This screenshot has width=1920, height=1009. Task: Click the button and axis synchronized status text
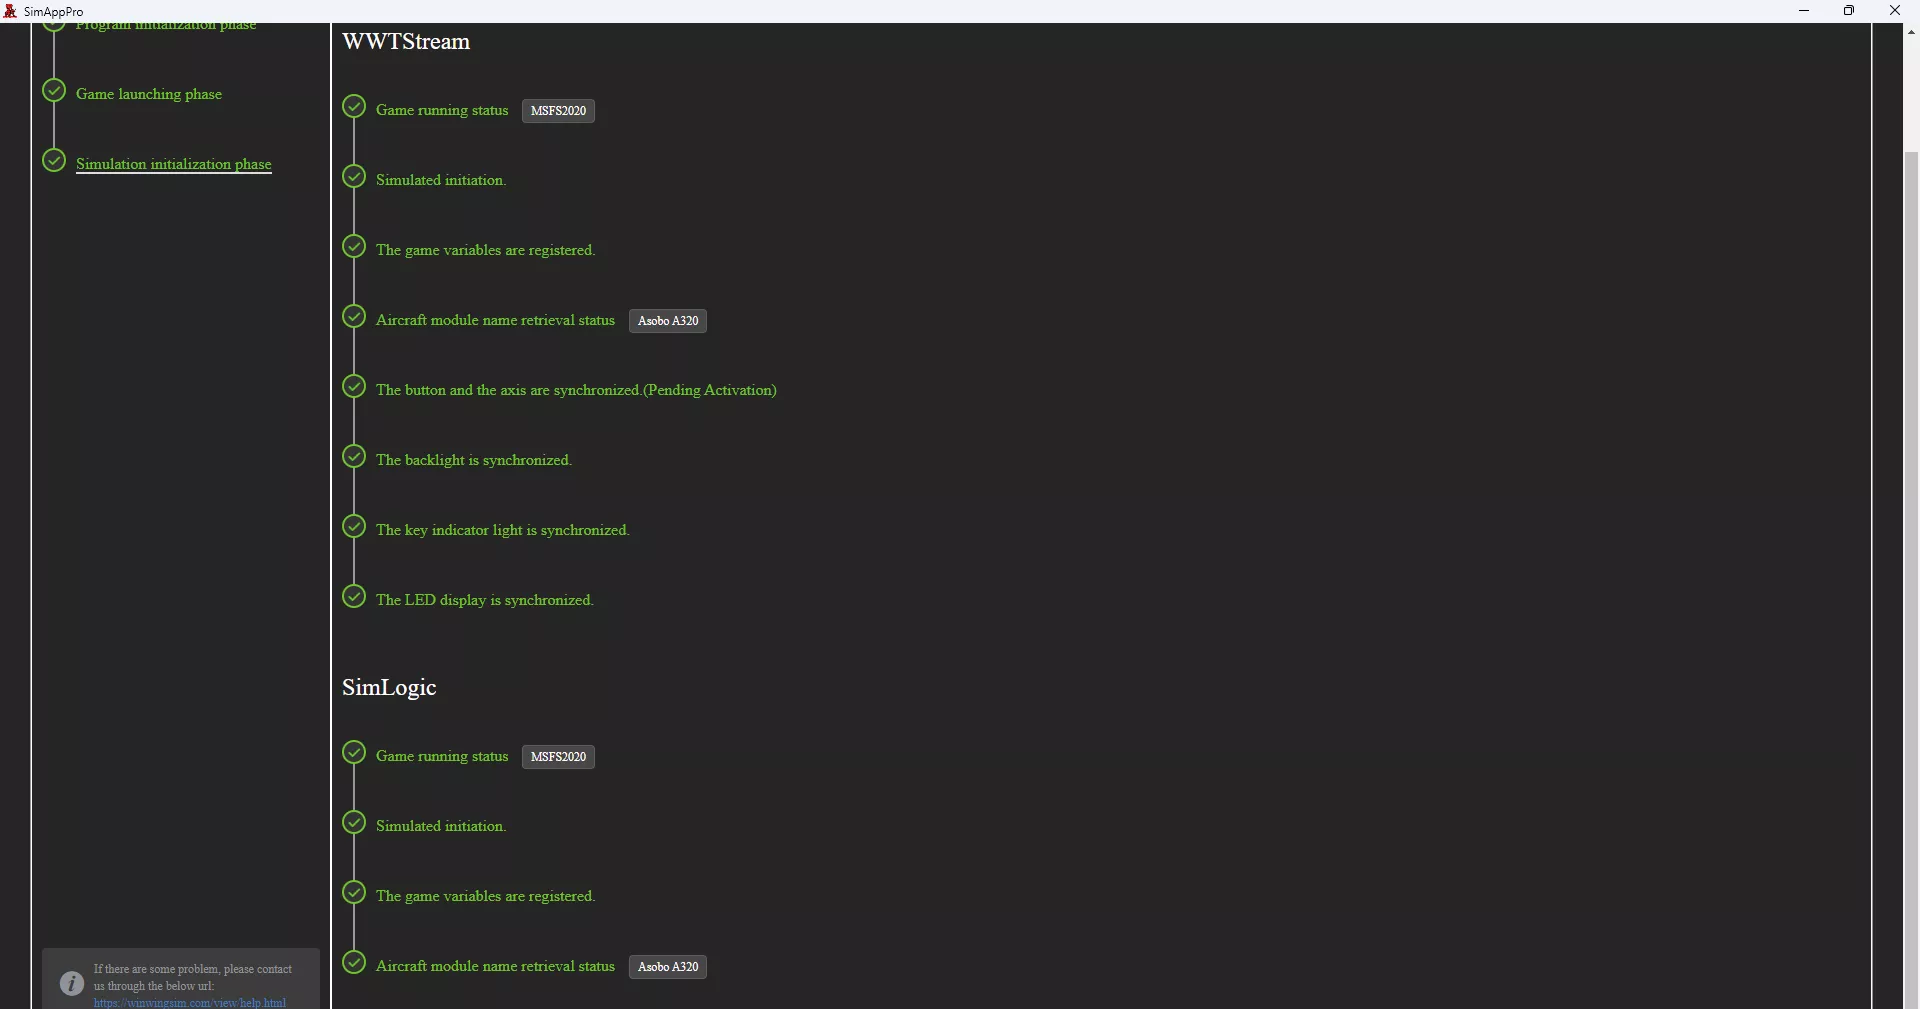pyautogui.click(x=576, y=390)
